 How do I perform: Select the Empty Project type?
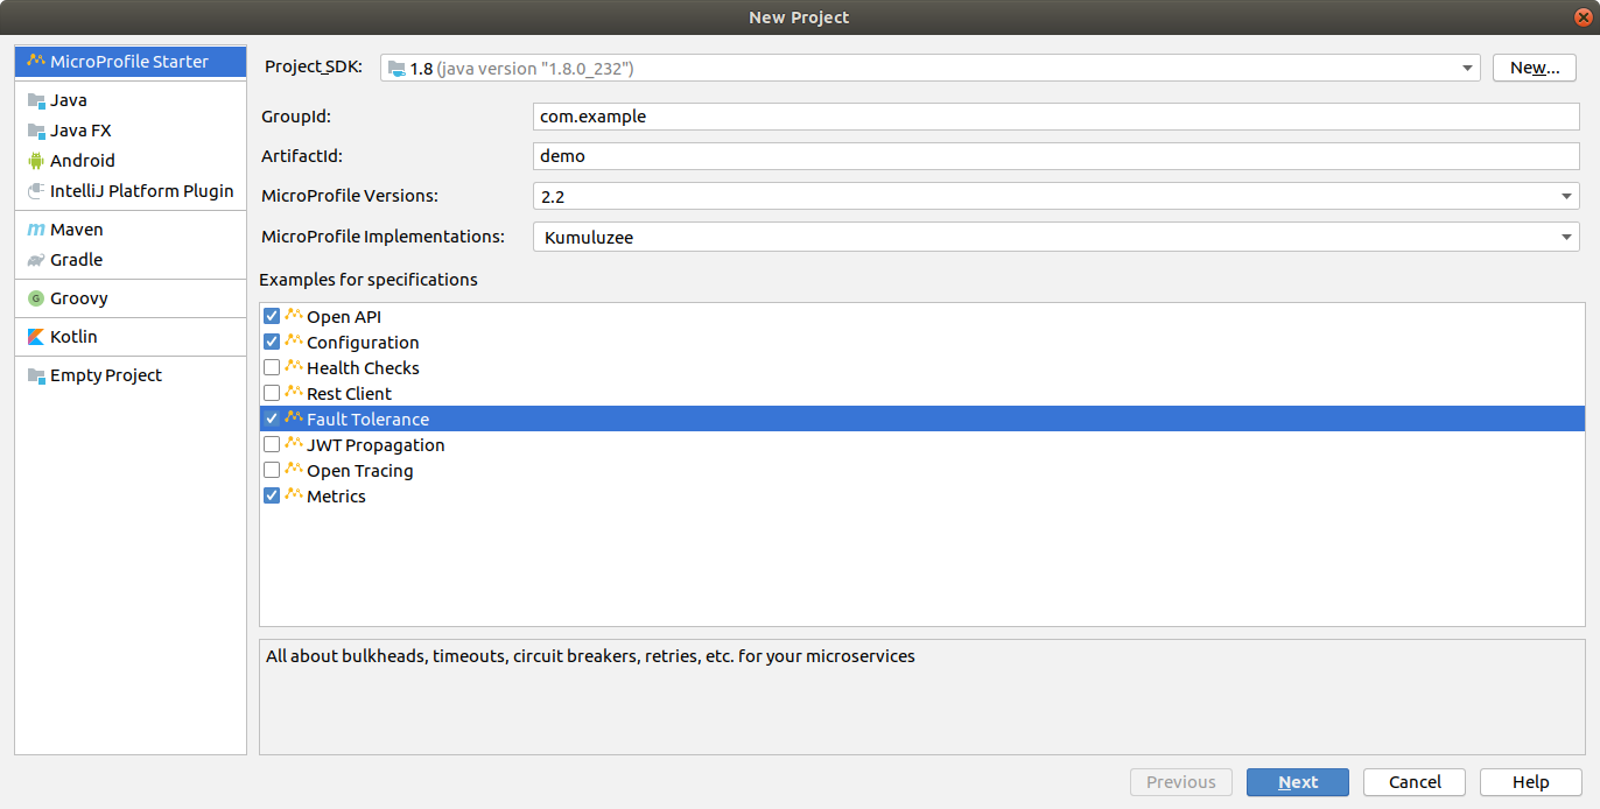click(131, 376)
